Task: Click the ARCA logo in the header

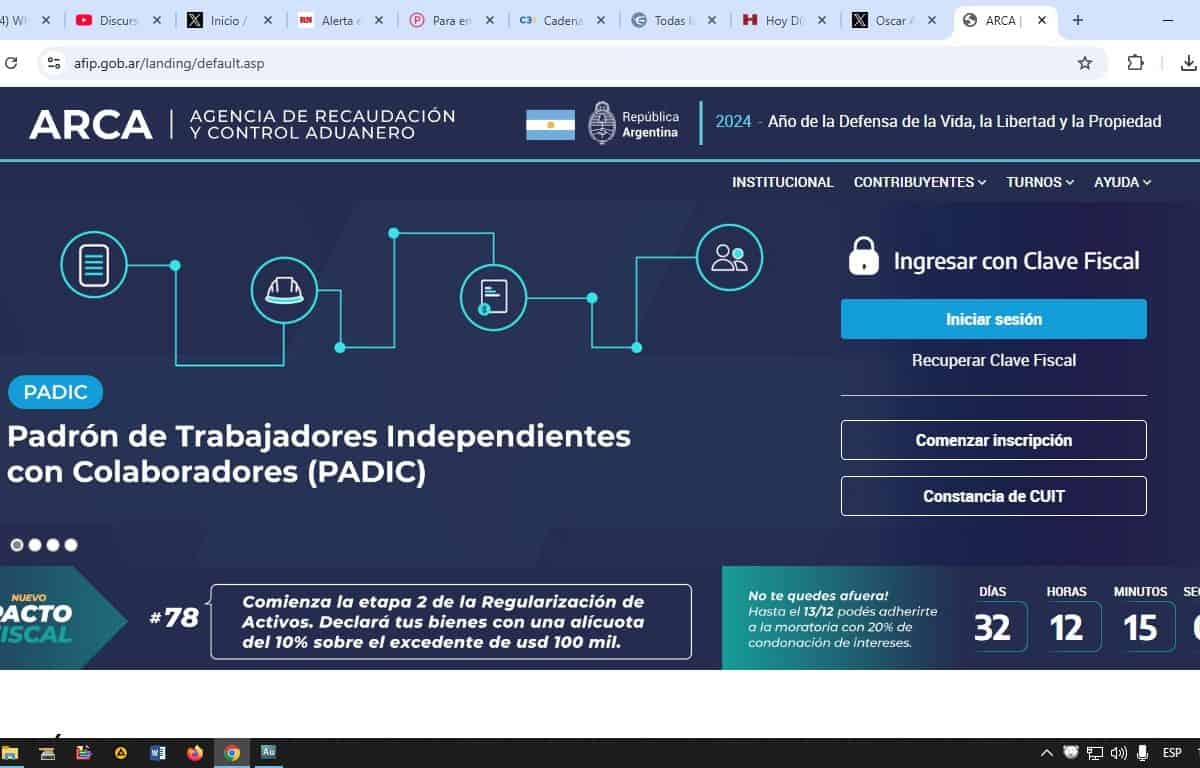Action: [x=91, y=124]
